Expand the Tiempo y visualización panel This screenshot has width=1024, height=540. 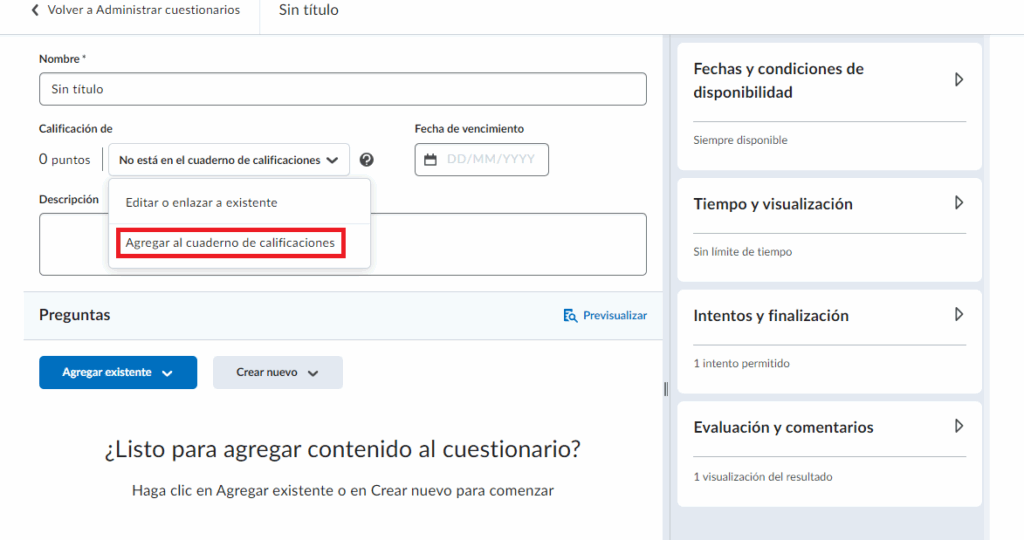click(x=958, y=203)
